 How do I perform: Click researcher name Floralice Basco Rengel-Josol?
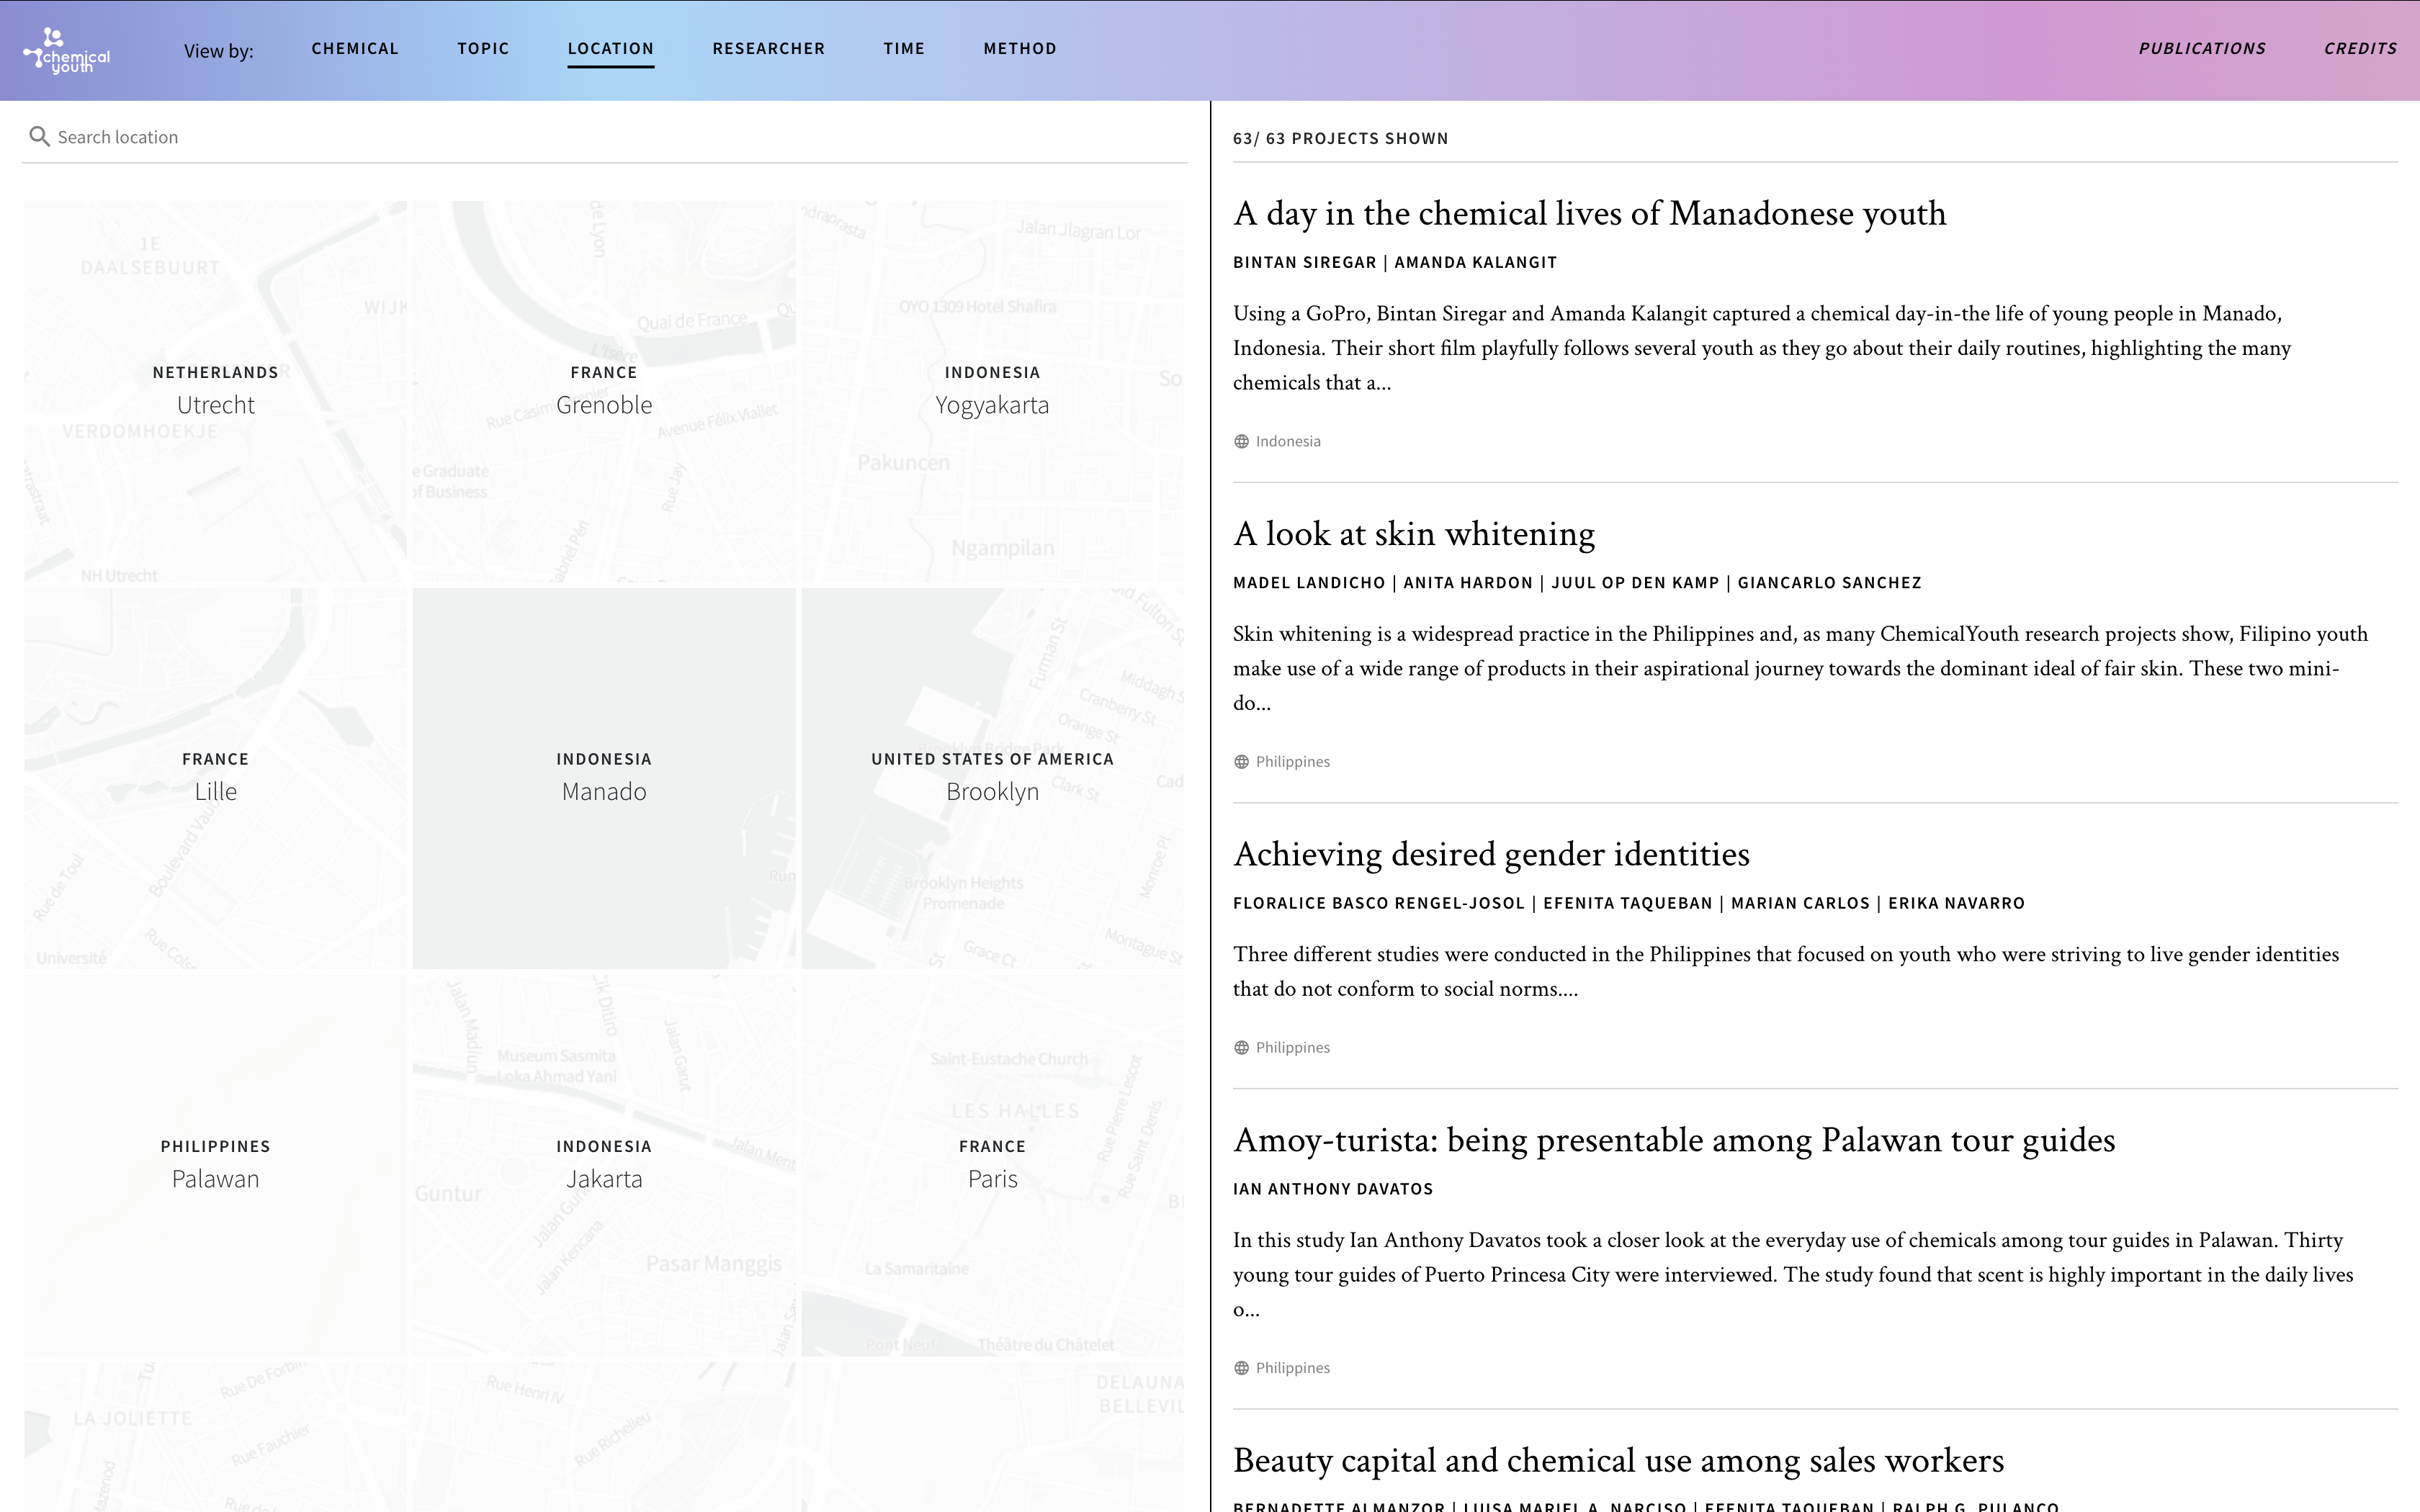coord(1379,903)
